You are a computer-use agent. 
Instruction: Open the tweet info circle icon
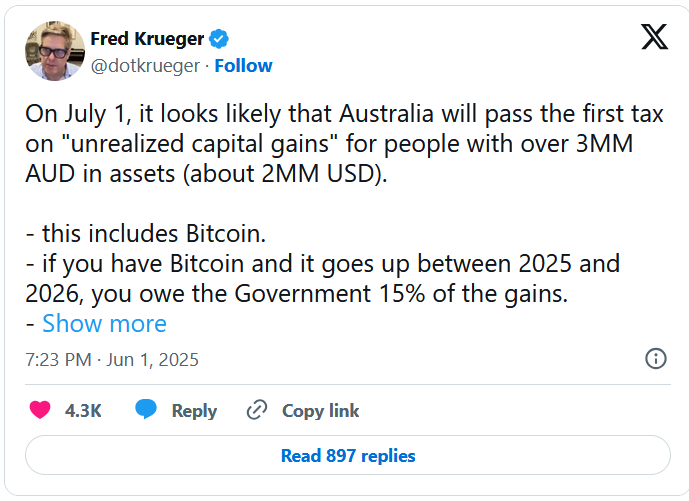[656, 358]
